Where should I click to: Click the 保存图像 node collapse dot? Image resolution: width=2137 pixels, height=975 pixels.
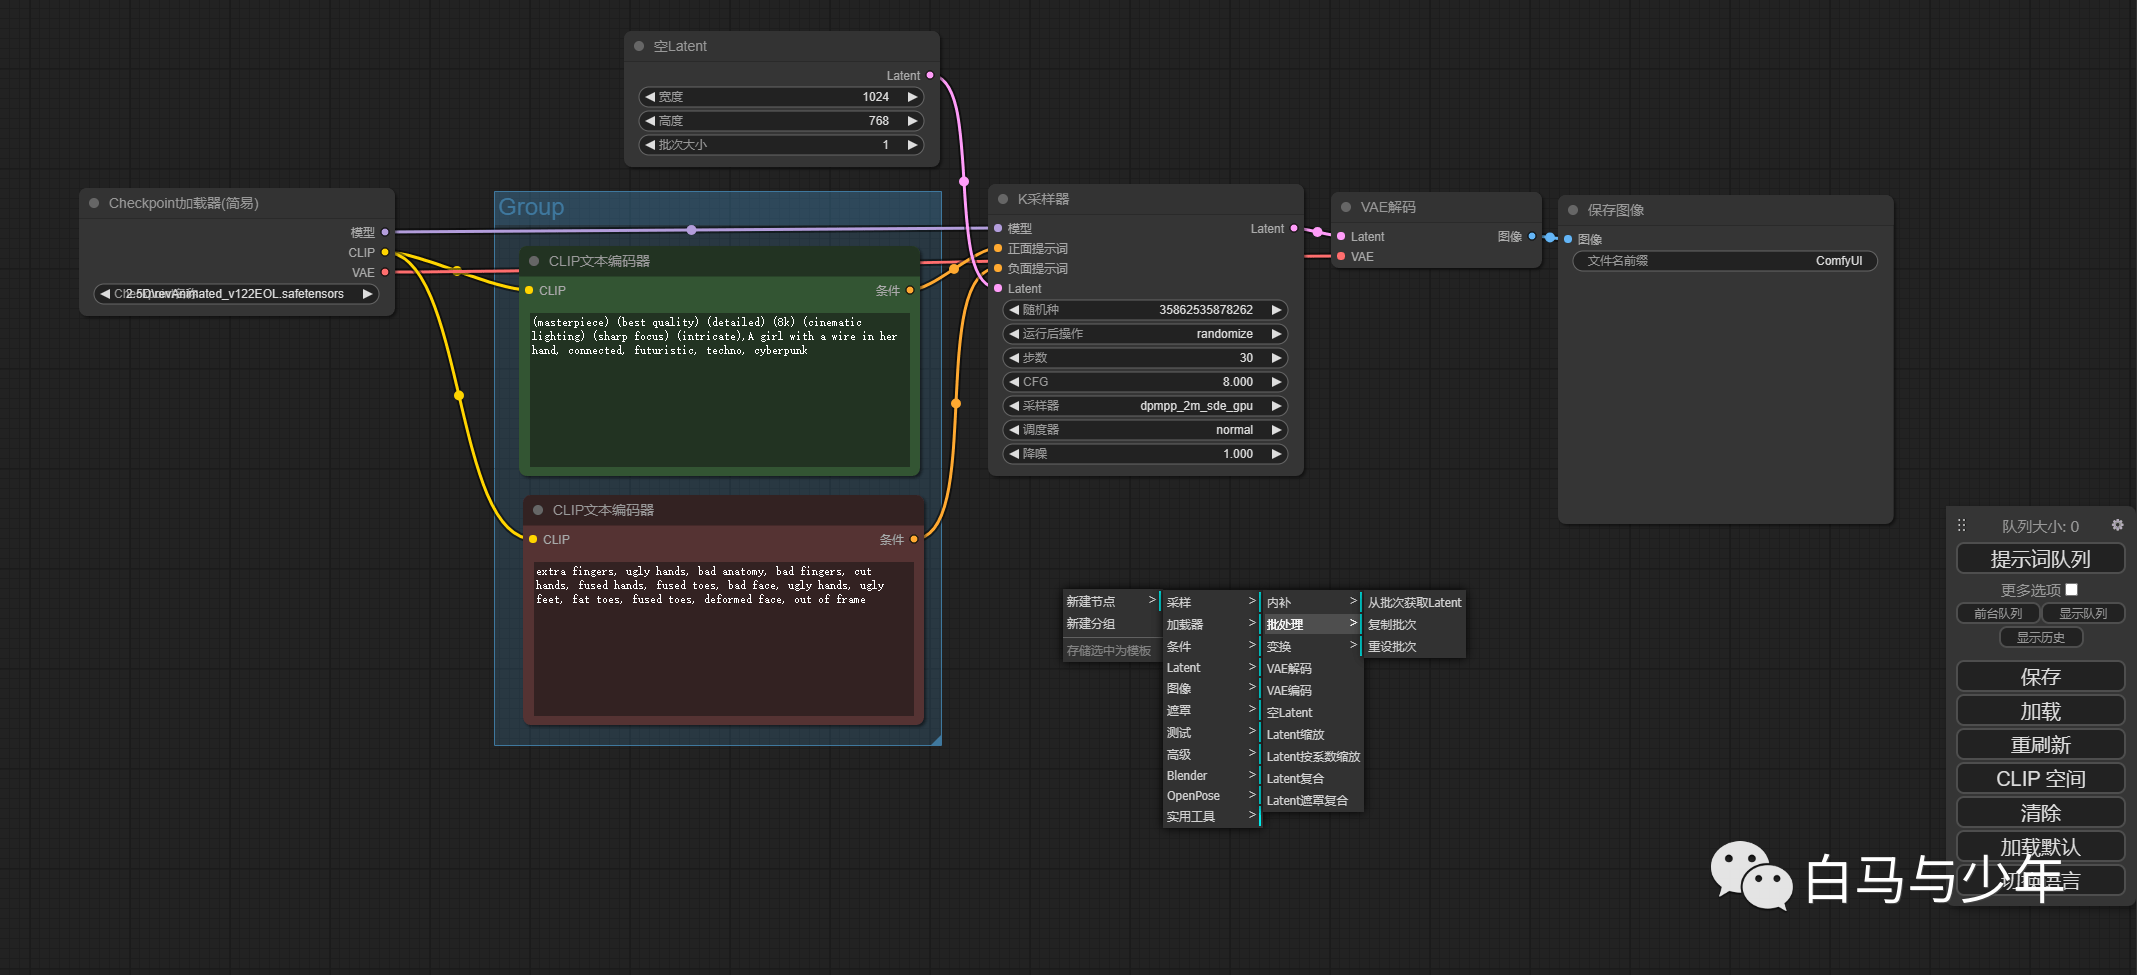(x=1573, y=210)
